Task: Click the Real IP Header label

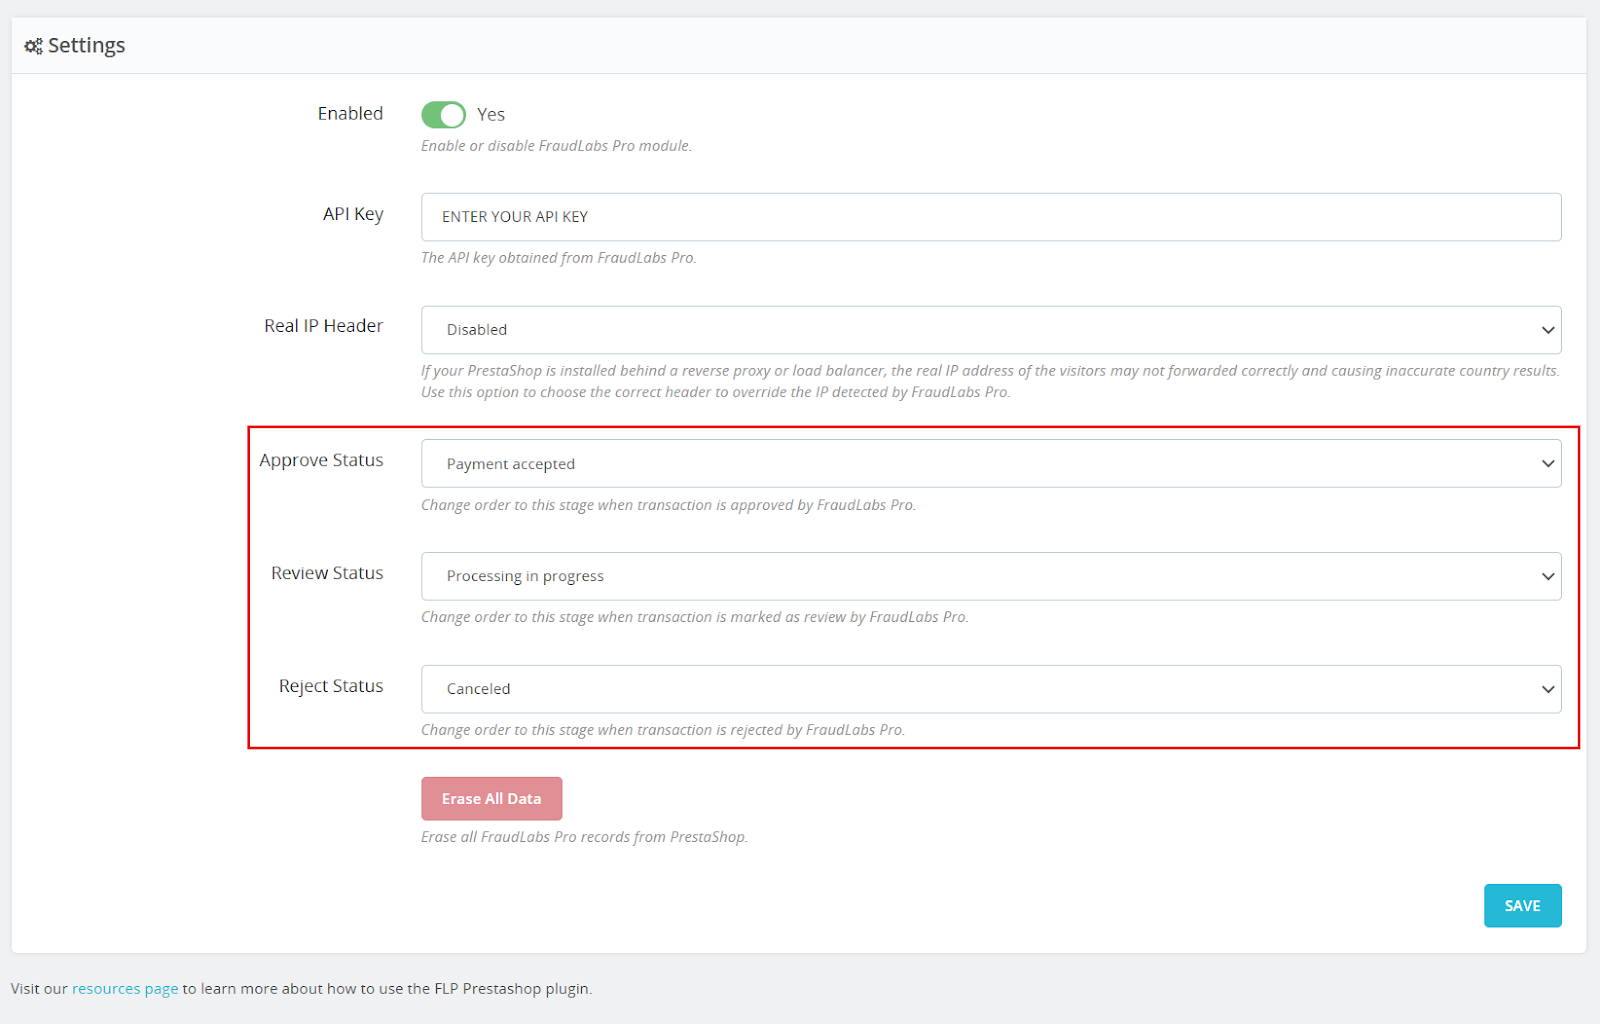Action: click(x=323, y=326)
